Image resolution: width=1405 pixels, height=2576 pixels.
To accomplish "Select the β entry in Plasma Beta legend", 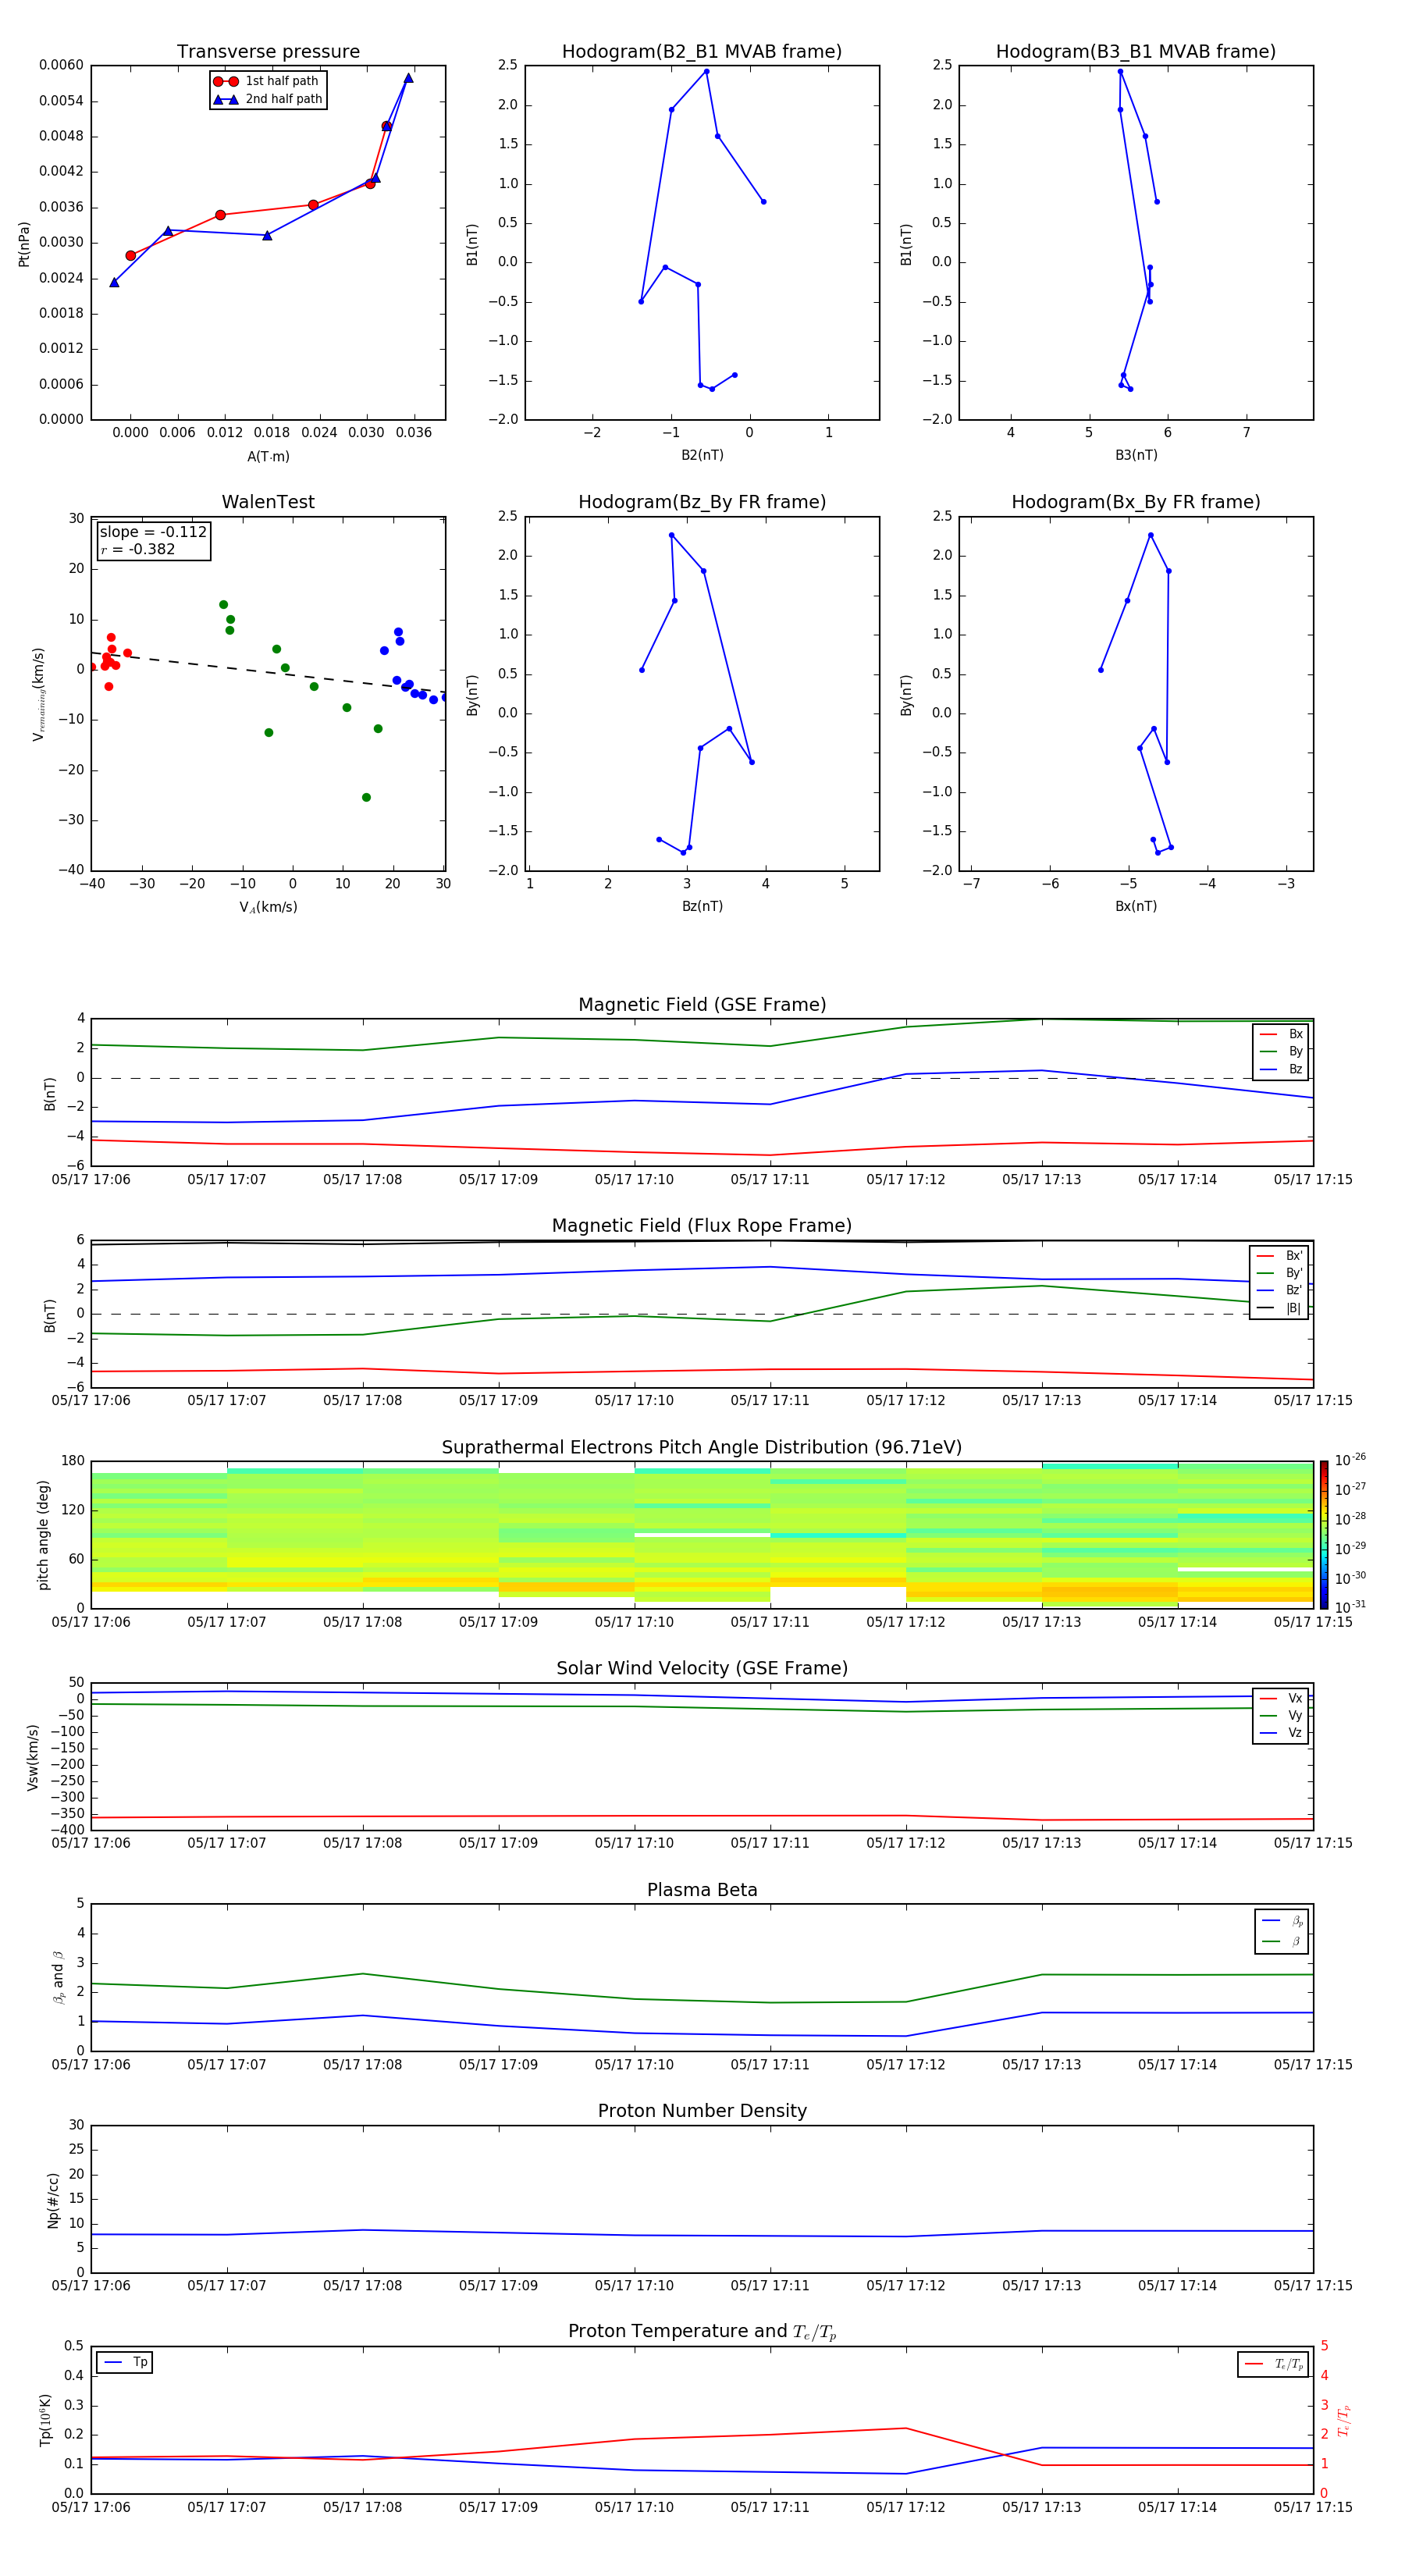I will click(1282, 1941).
